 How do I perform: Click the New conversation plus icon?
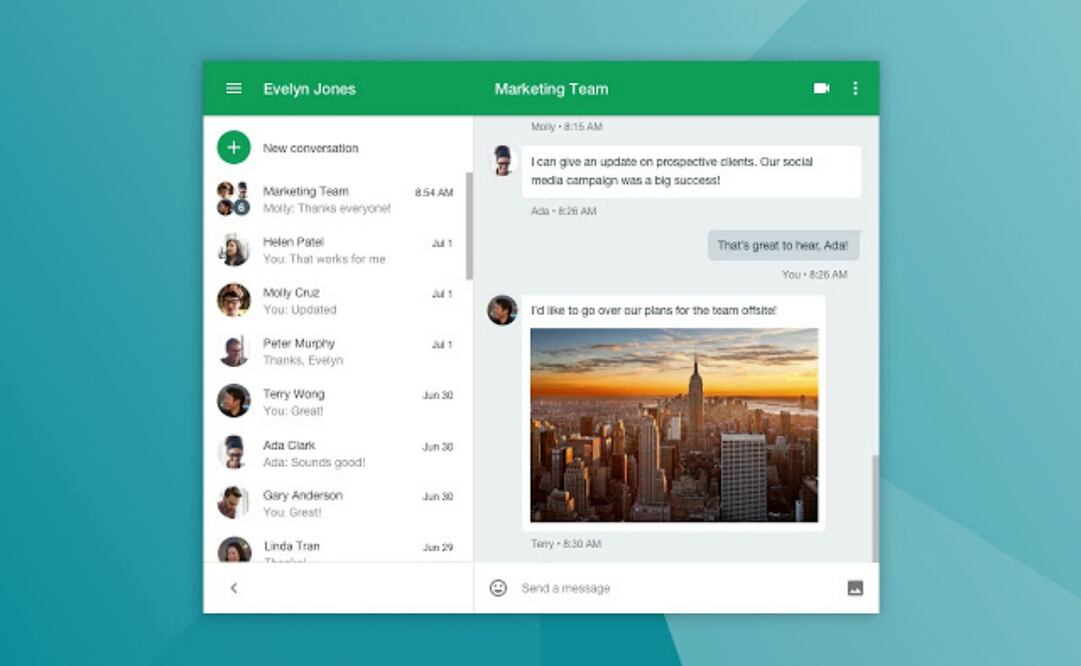coord(233,147)
